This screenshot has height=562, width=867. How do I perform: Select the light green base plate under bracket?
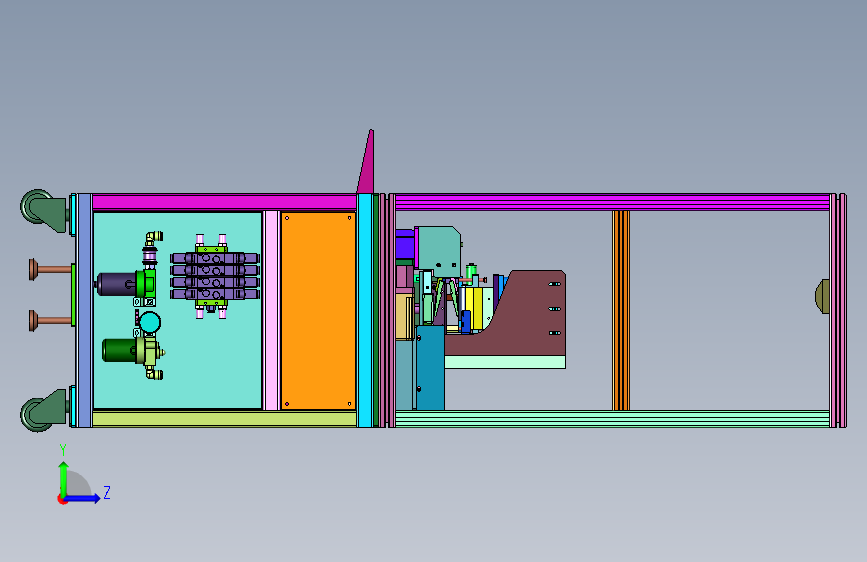pos(505,362)
